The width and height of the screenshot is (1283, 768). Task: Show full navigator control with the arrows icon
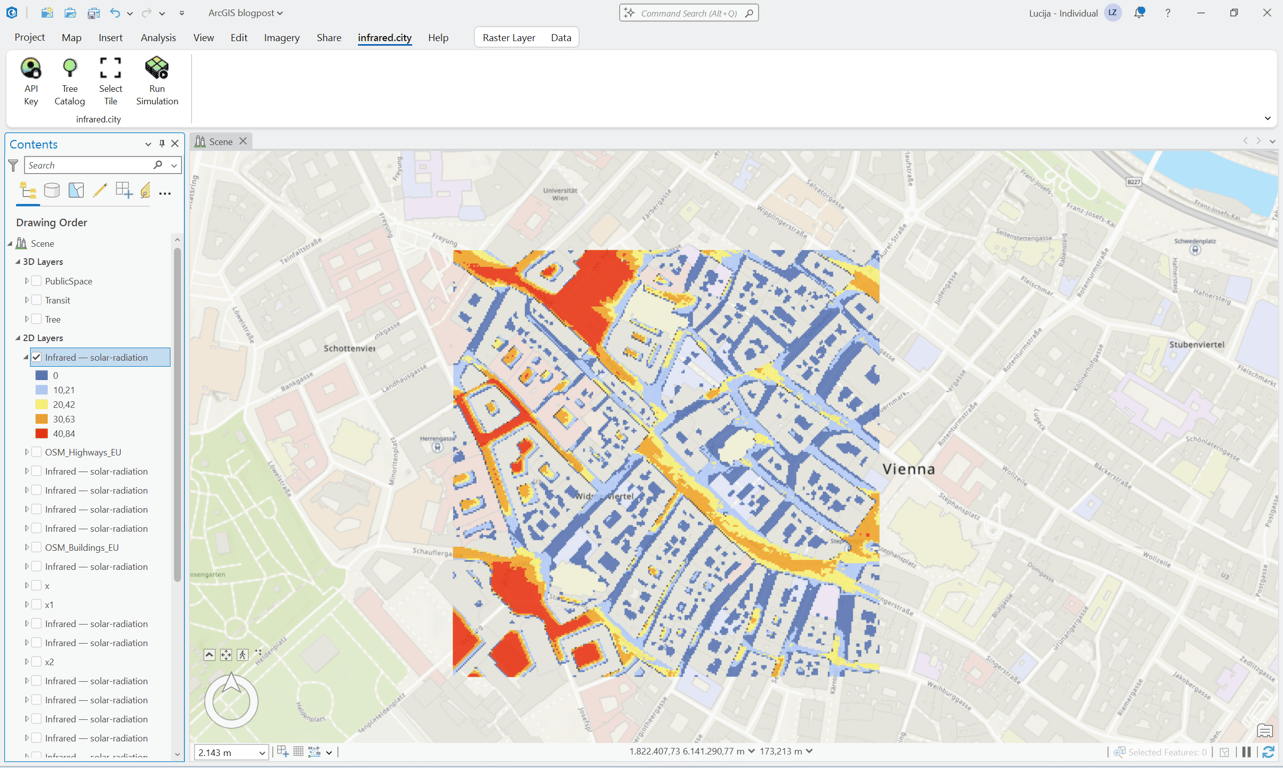[x=226, y=655]
